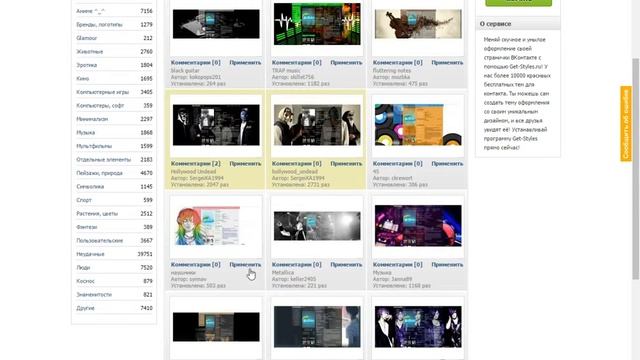Apply the black guitar theme

pyautogui.click(x=245, y=62)
